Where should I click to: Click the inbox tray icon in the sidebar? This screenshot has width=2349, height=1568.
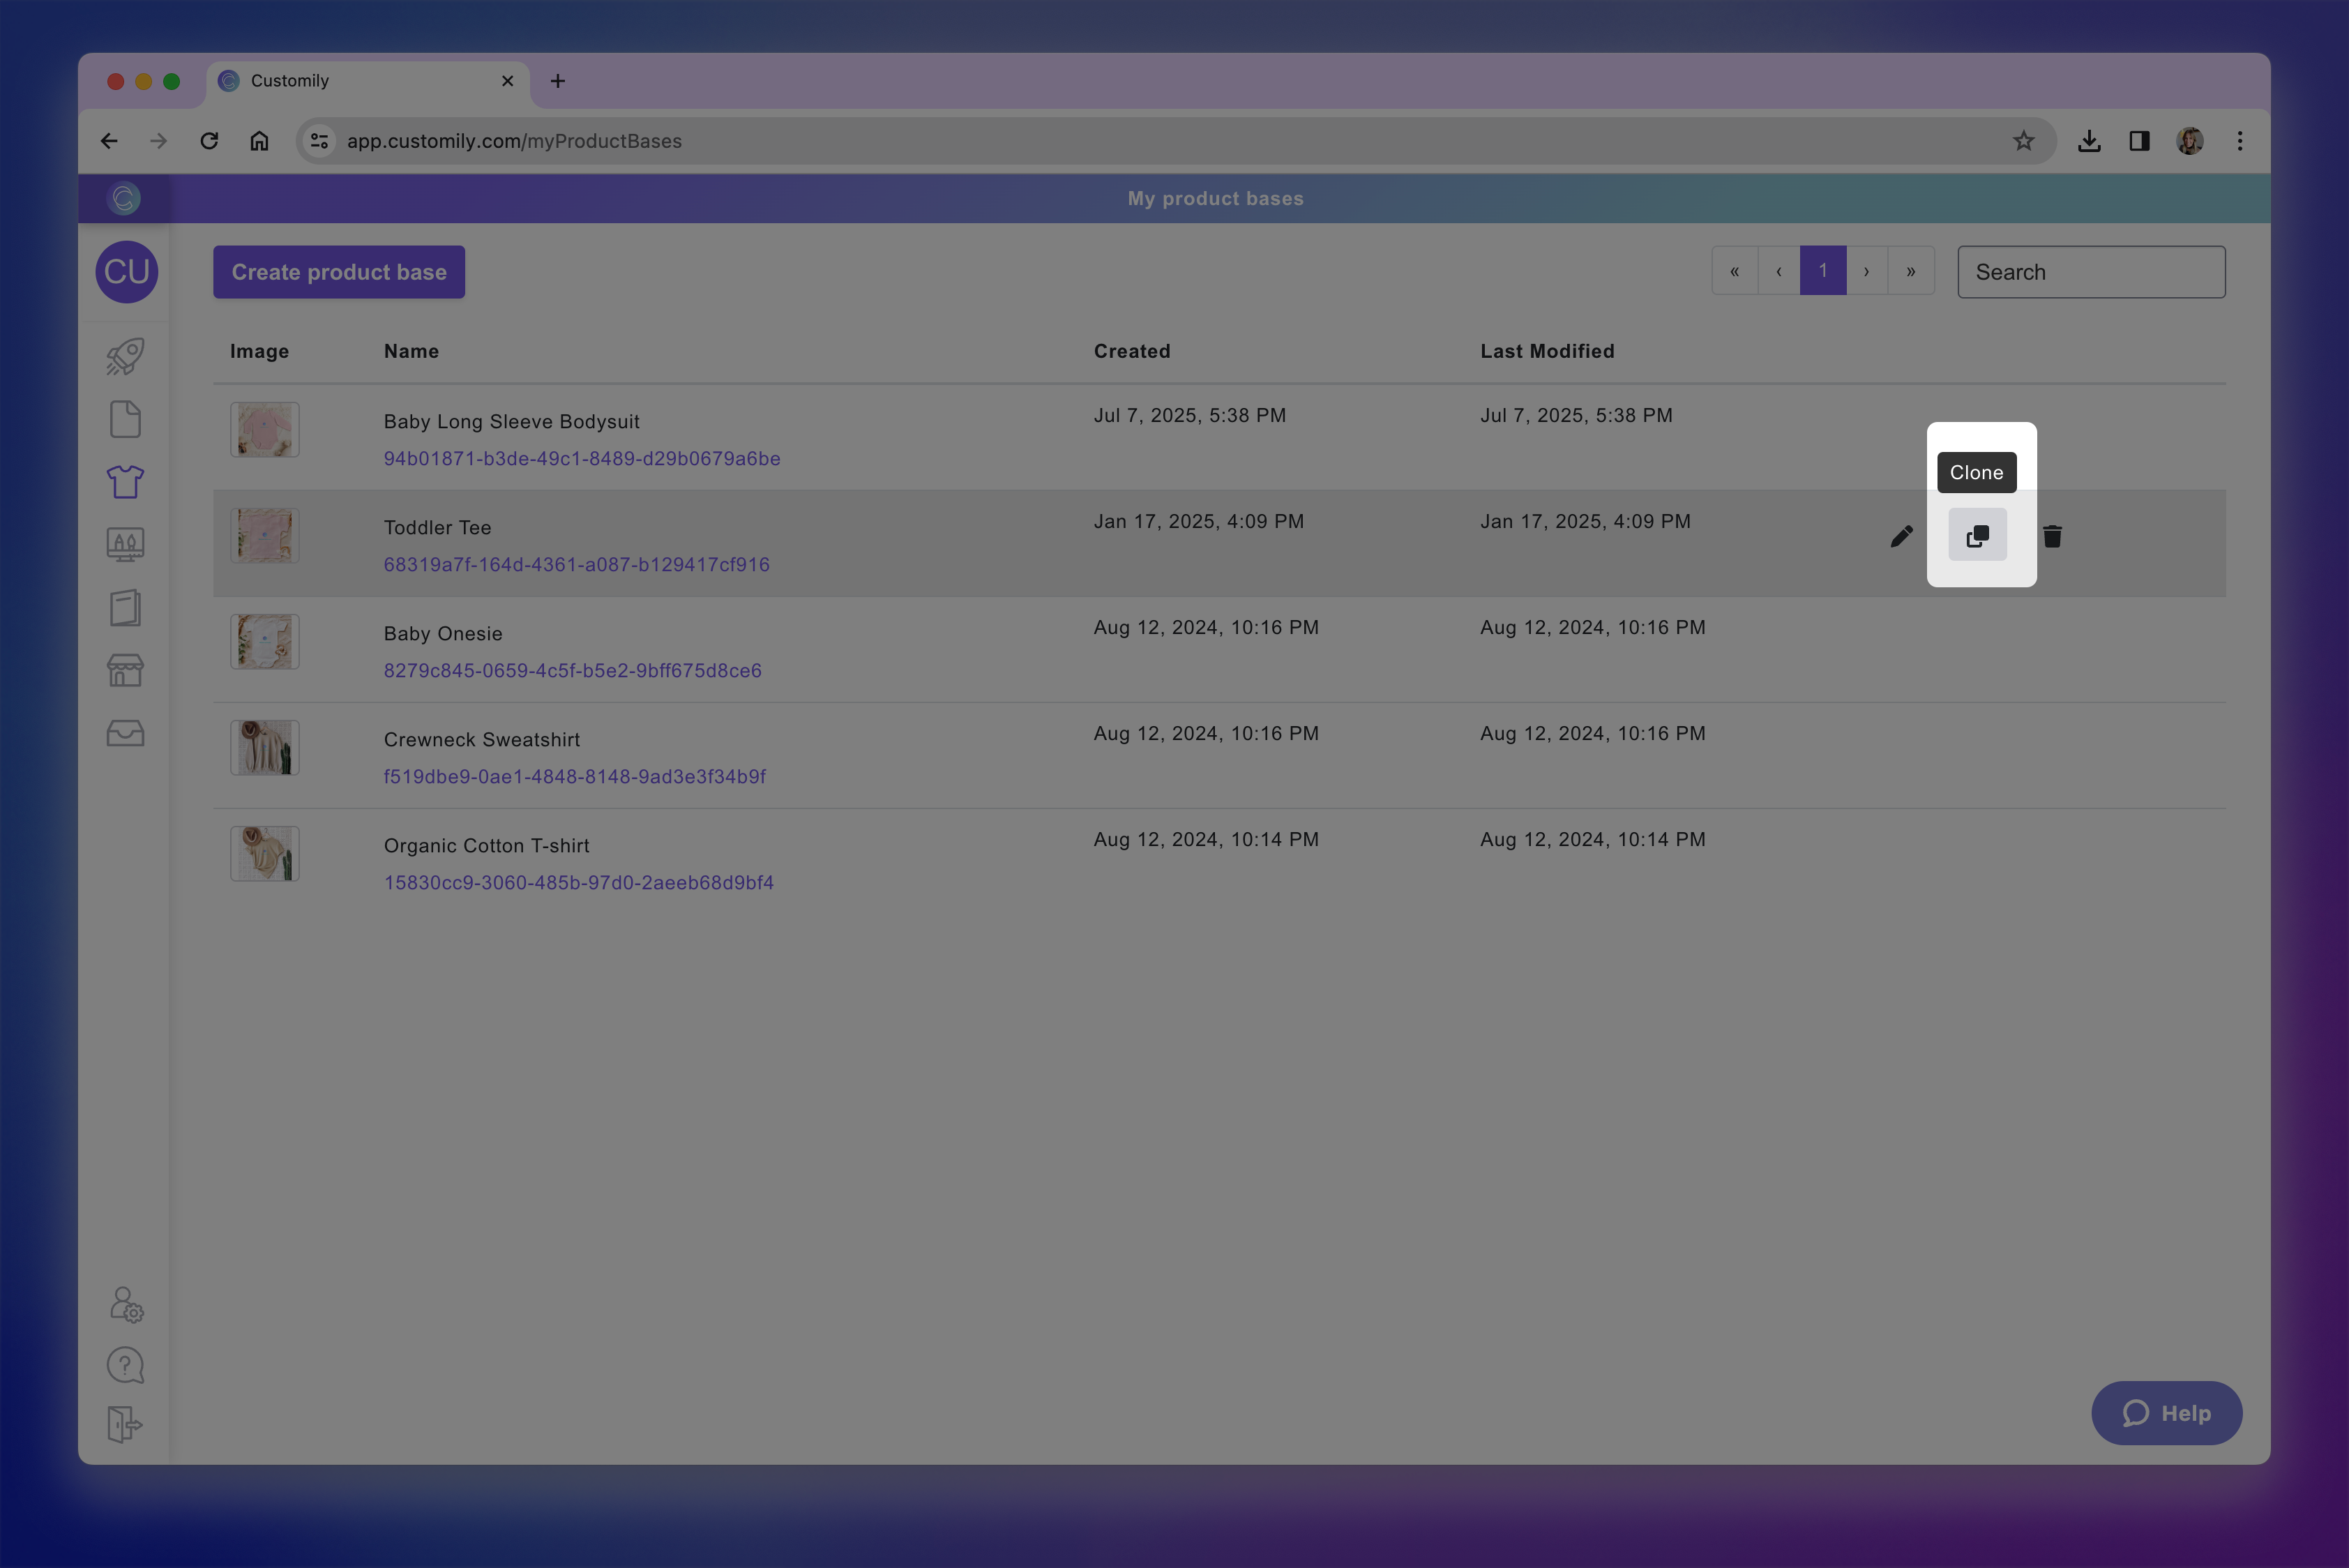pyautogui.click(x=125, y=734)
